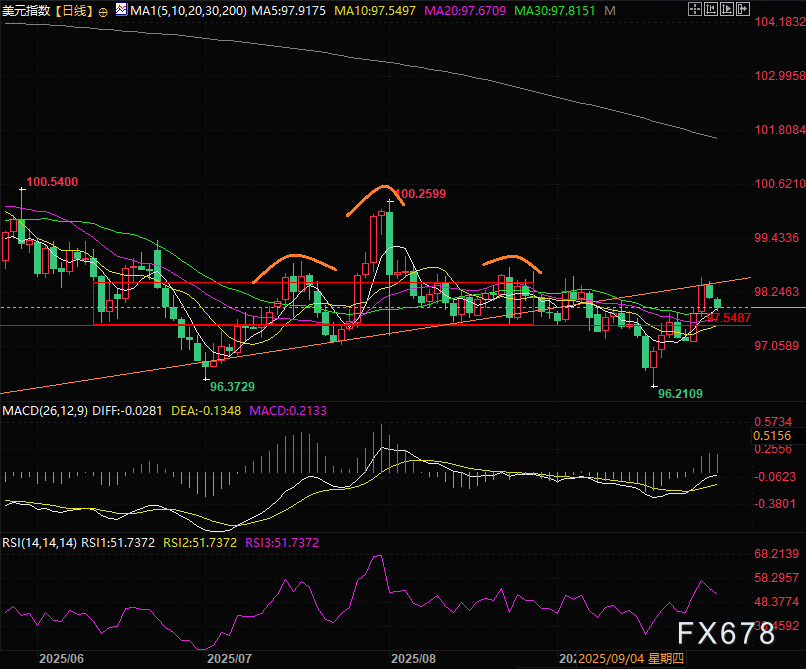Screen dimensions: 806x669
Task: Click the 97.5487 current price tag
Action: (729, 317)
